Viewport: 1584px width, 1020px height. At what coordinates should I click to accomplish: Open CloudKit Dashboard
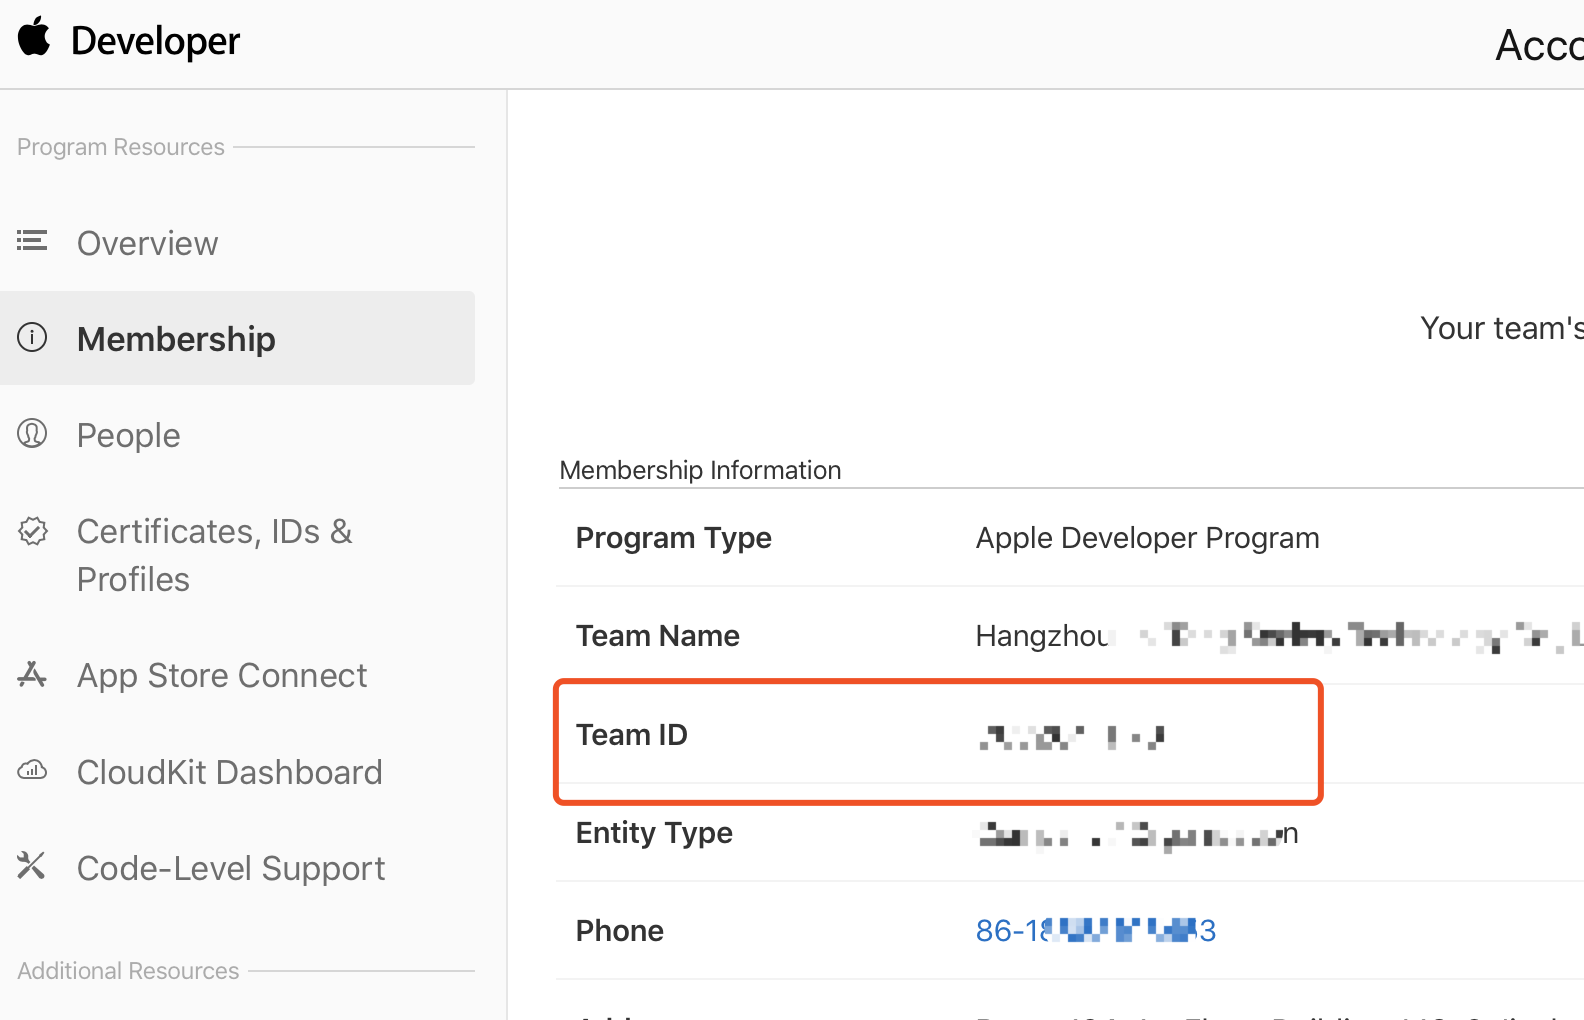click(x=230, y=772)
